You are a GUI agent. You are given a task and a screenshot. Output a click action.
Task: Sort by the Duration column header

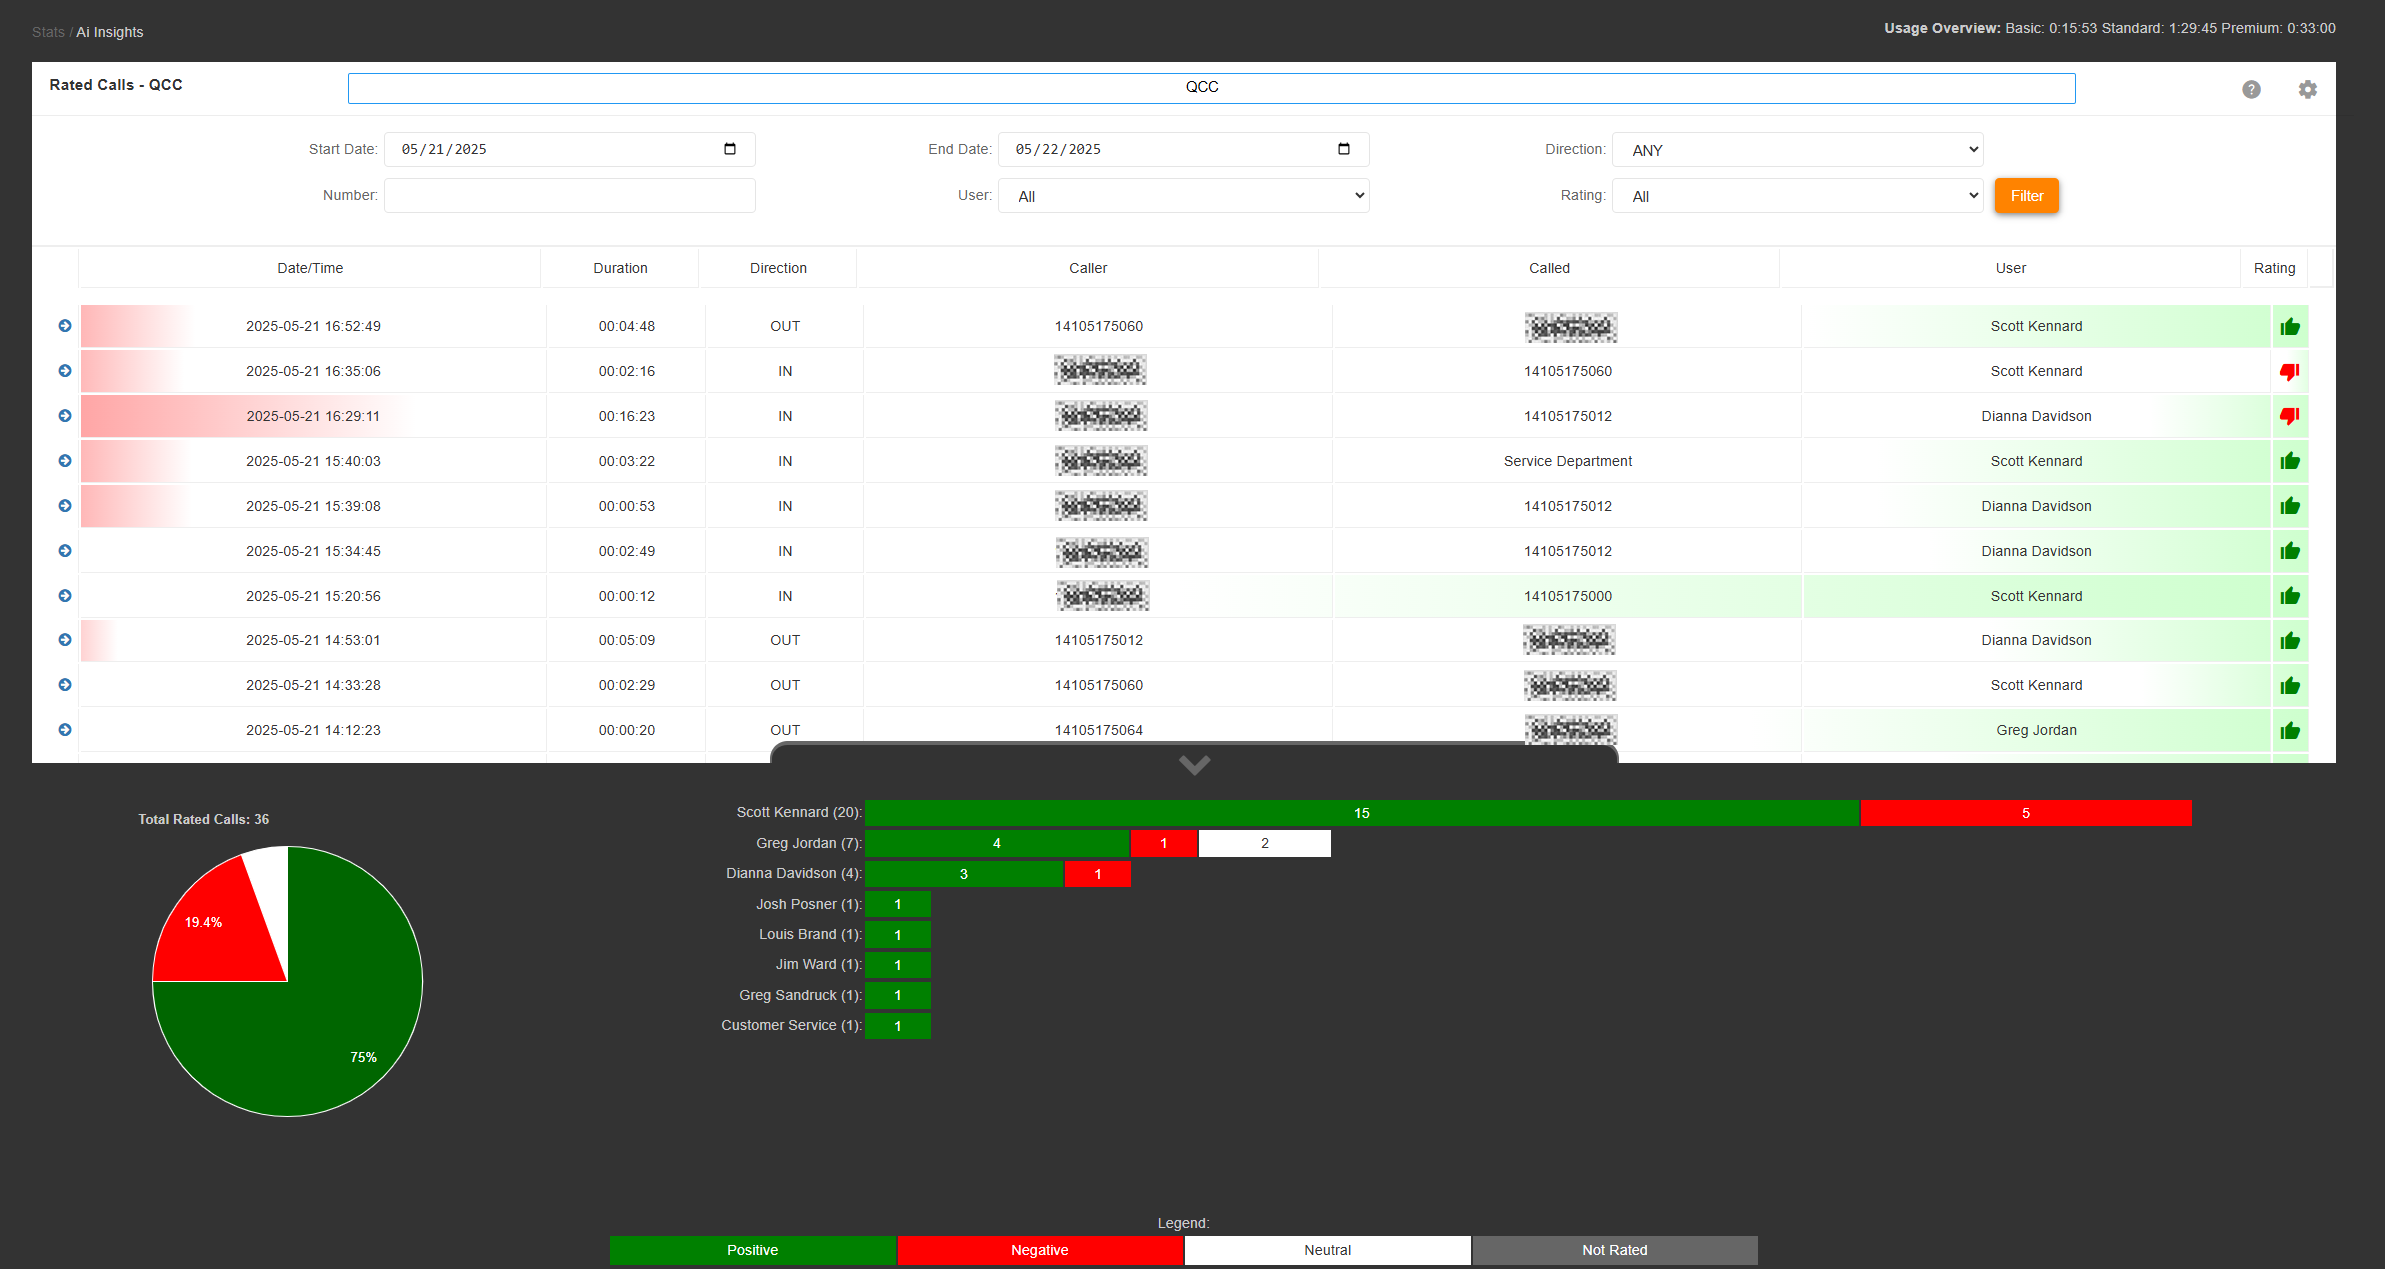(620, 268)
